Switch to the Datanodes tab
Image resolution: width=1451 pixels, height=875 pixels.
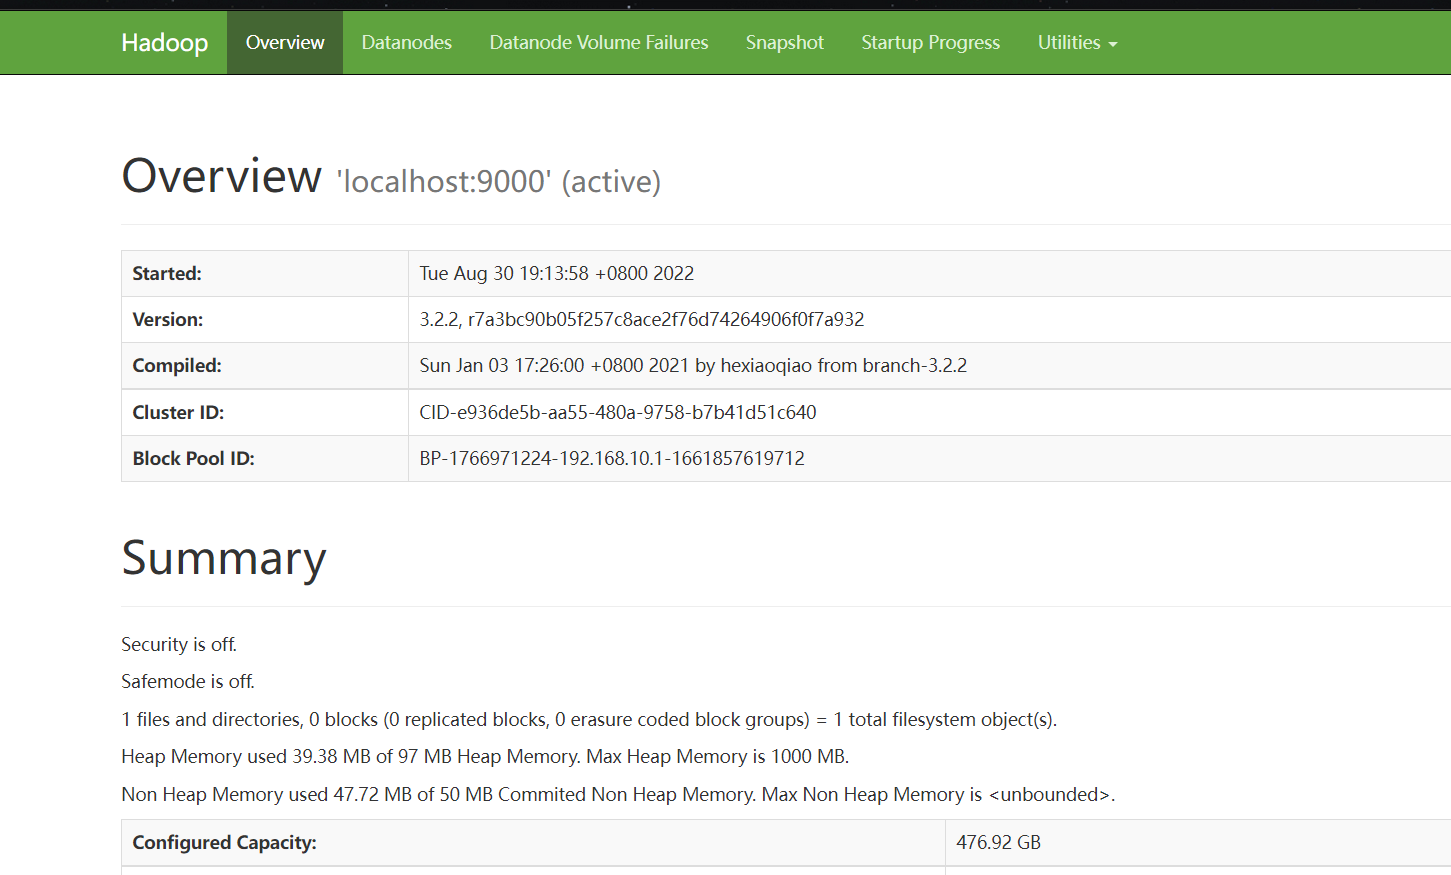tap(406, 42)
